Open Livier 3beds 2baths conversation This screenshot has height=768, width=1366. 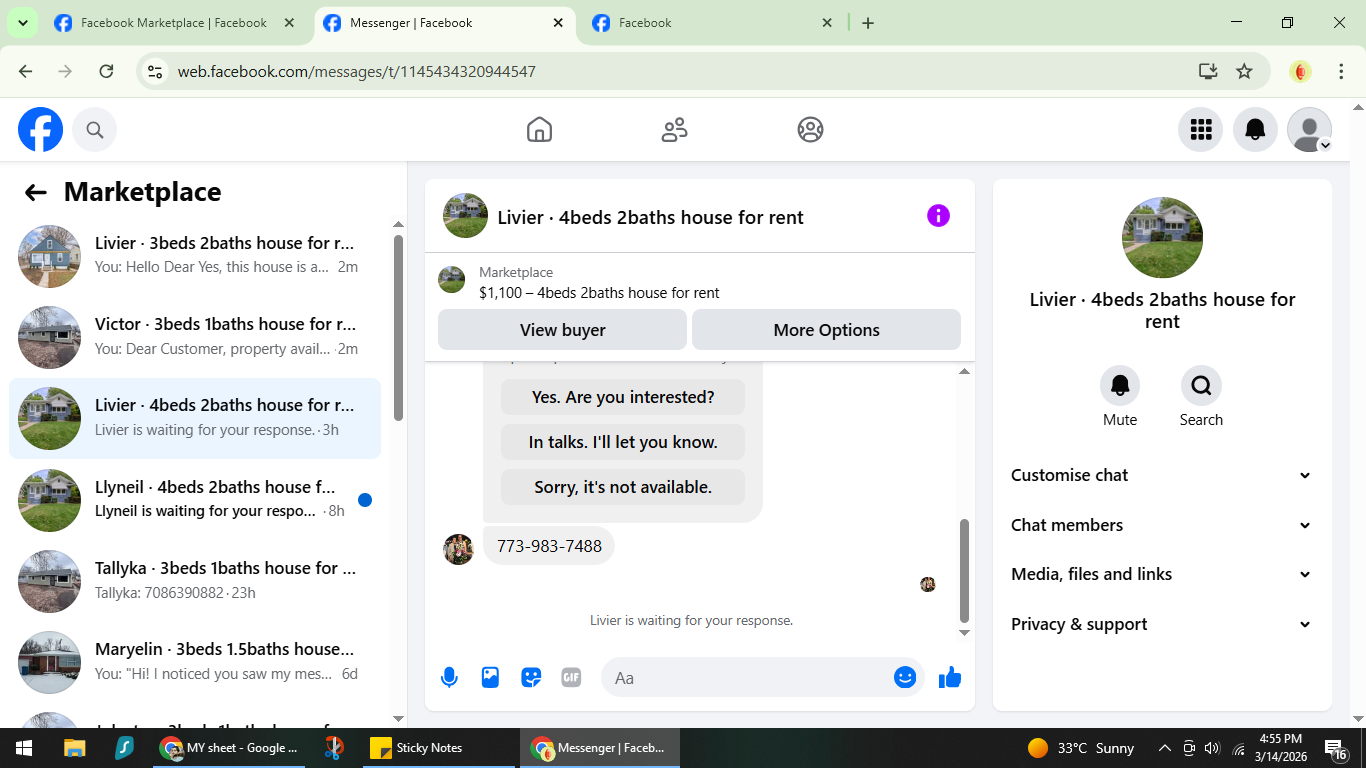[x=195, y=256]
